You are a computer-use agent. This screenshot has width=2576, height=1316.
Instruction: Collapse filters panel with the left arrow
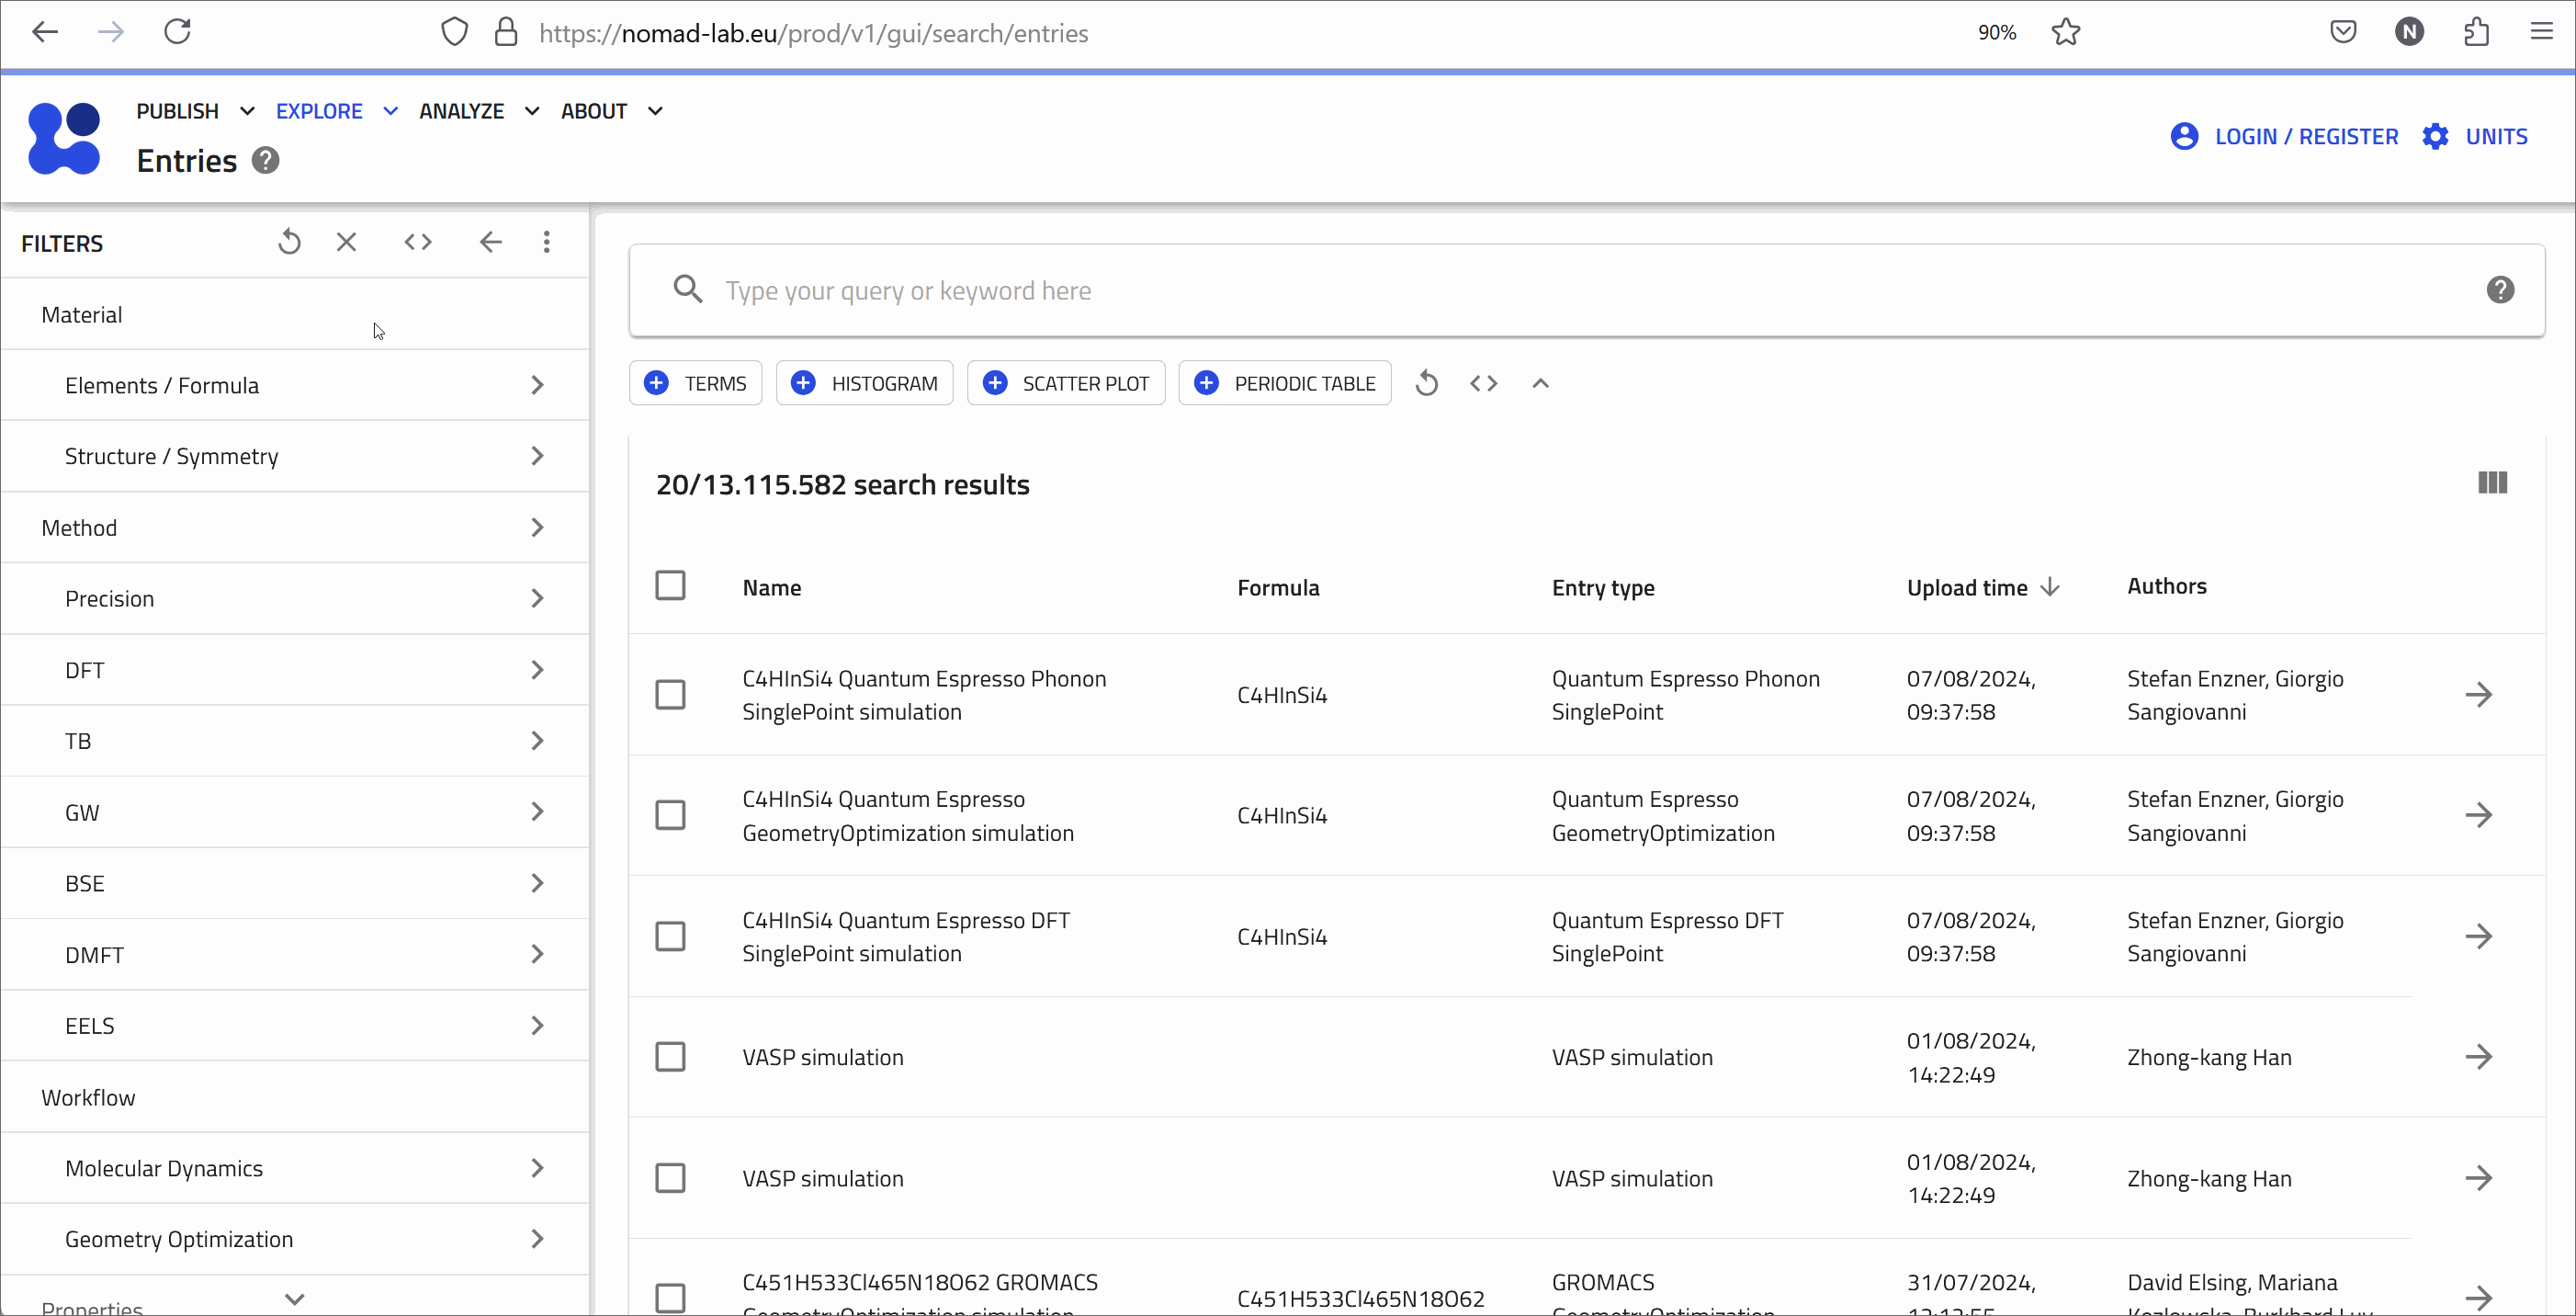[490, 242]
